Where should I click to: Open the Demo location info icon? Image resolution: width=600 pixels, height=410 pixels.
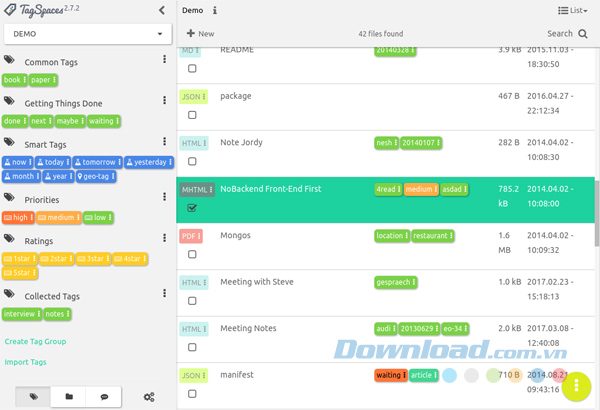pyautogui.click(x=215, y=10)
